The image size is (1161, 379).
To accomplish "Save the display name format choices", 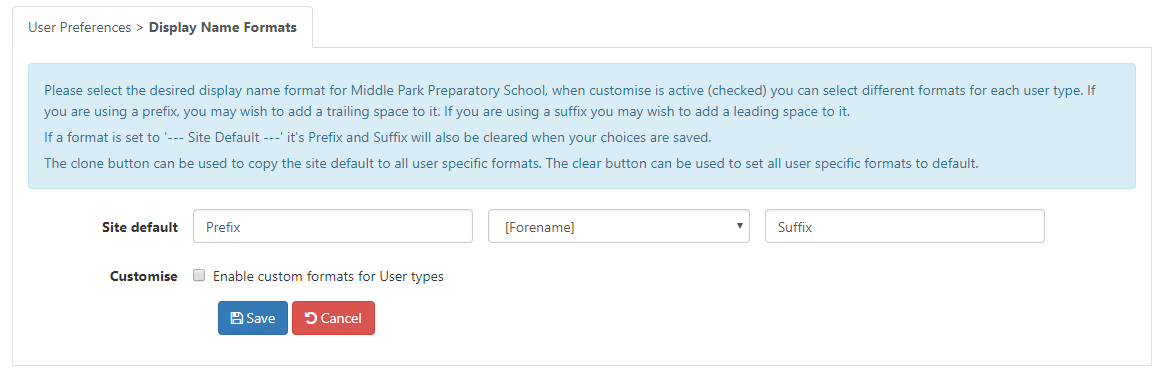I will click(x=252, y=318).
